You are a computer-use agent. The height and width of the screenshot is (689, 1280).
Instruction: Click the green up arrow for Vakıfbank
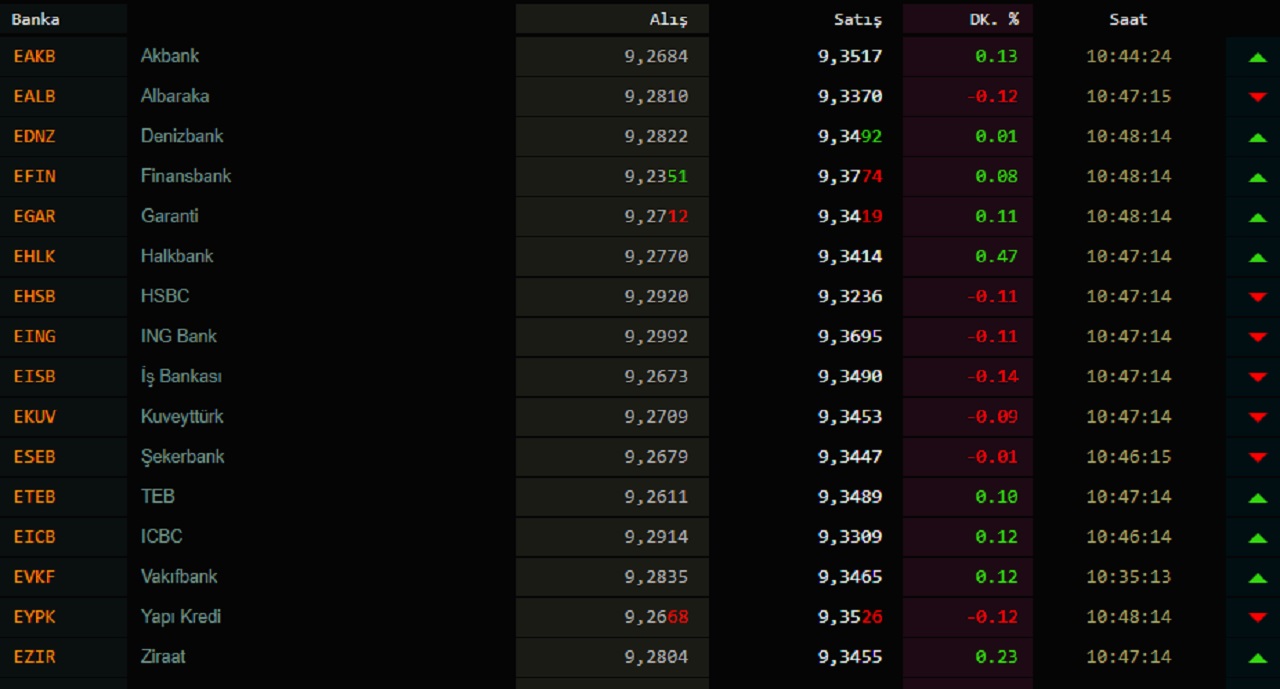point(1257,577)
